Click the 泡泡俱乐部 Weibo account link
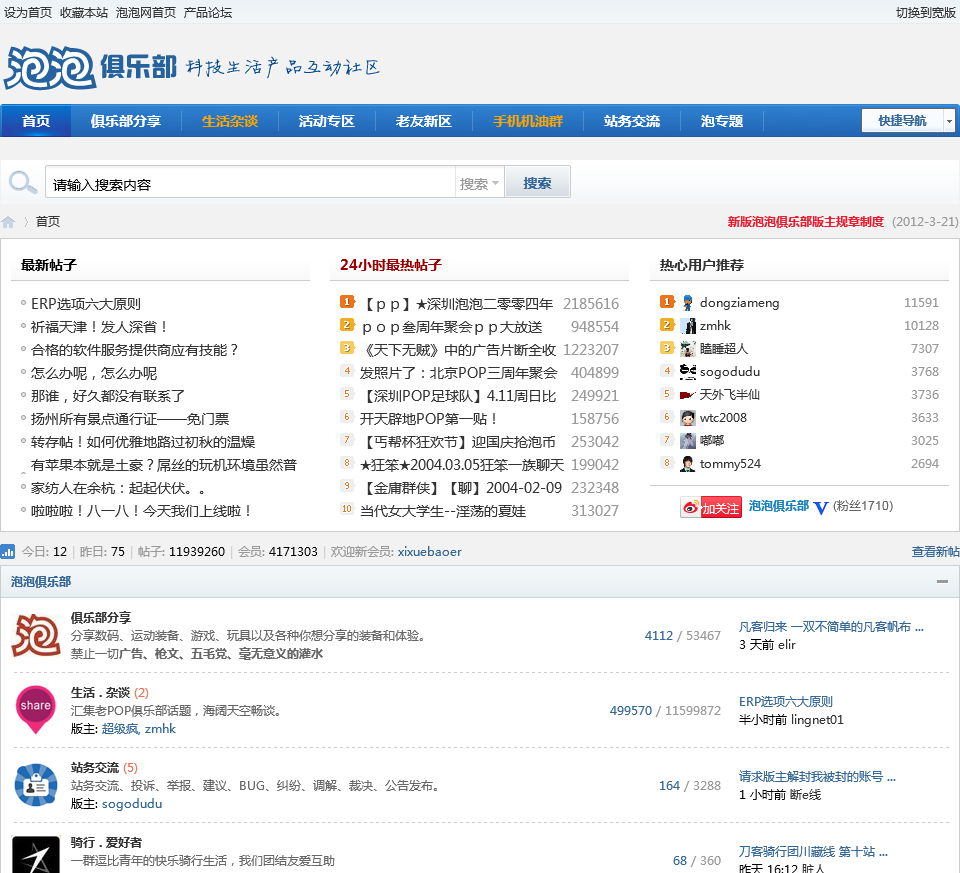960x873 pixels. 779,506
